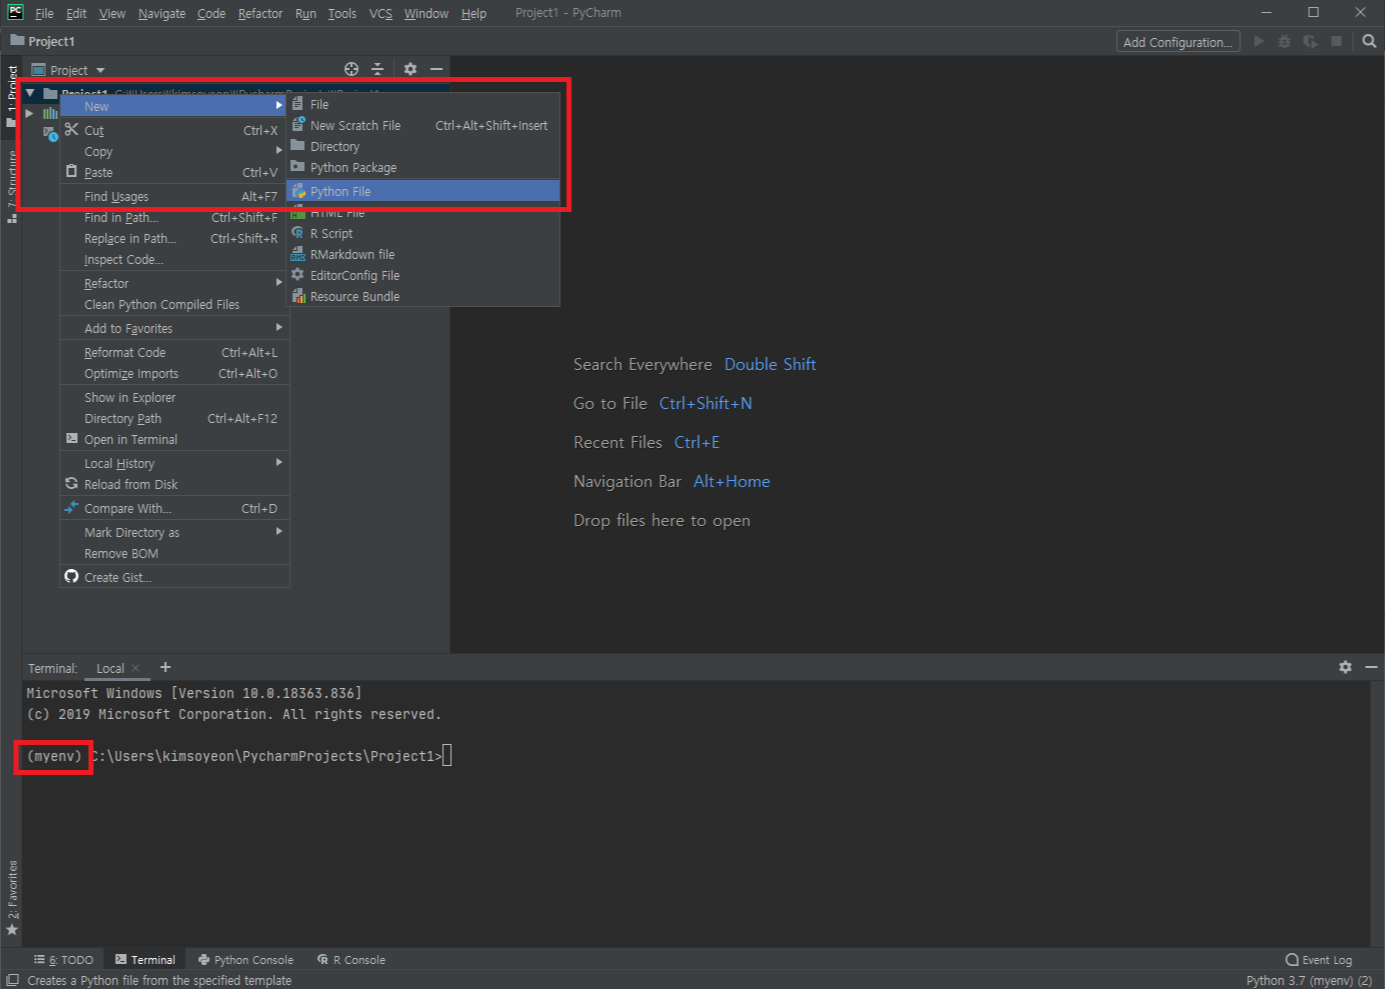The image size is (1385, 989).
Task: Choose Python File in New submenu
Action: (423, 191)
